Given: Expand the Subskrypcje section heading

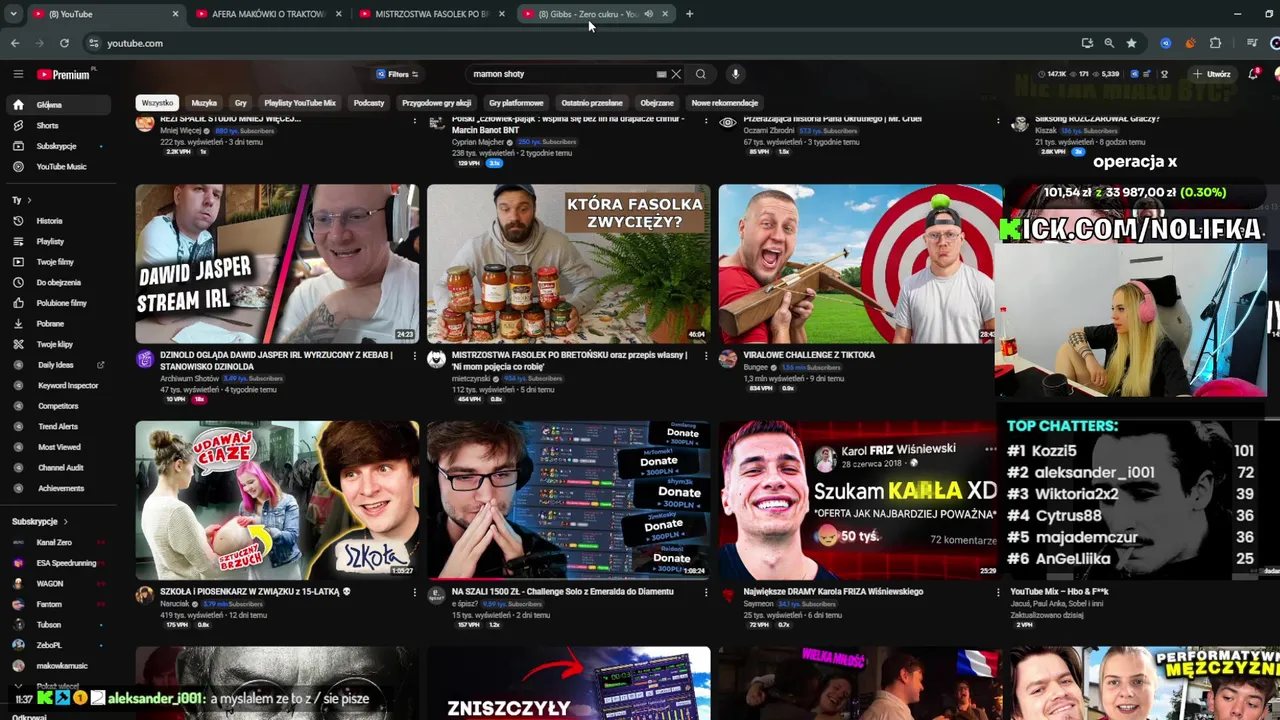Looking at the screenshot, I should [x=40, y=521].
